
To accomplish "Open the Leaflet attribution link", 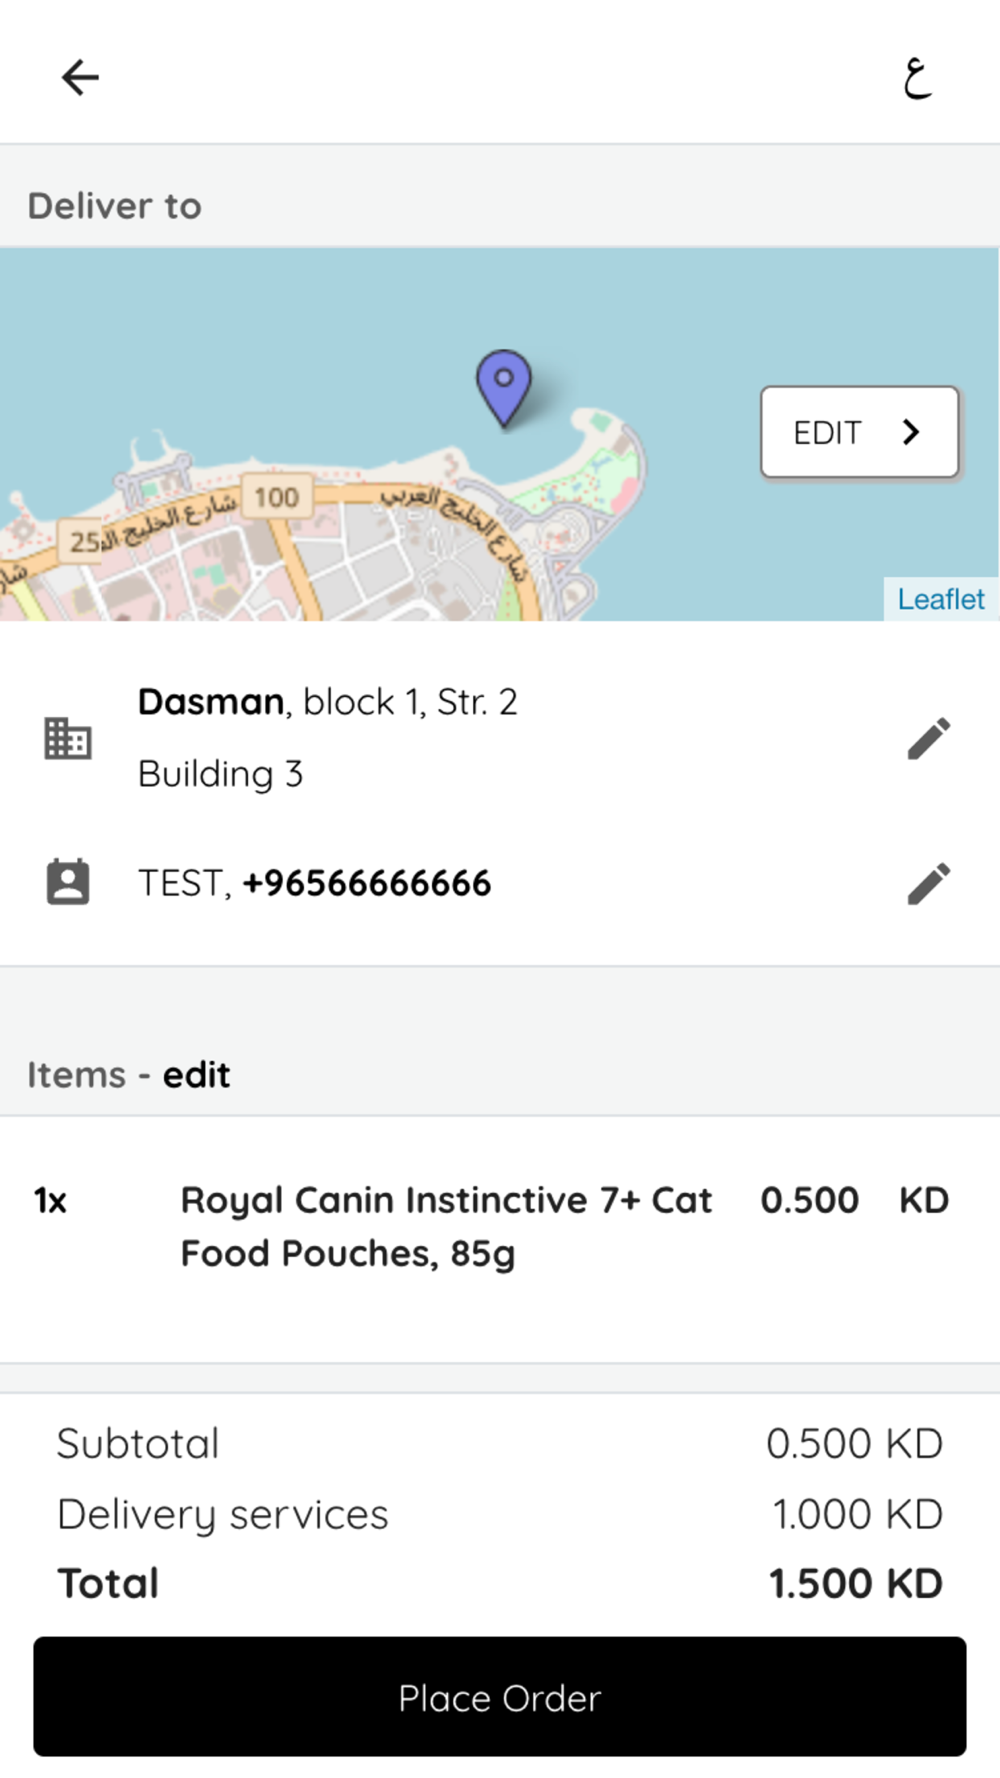I will (x=940, y=599).
